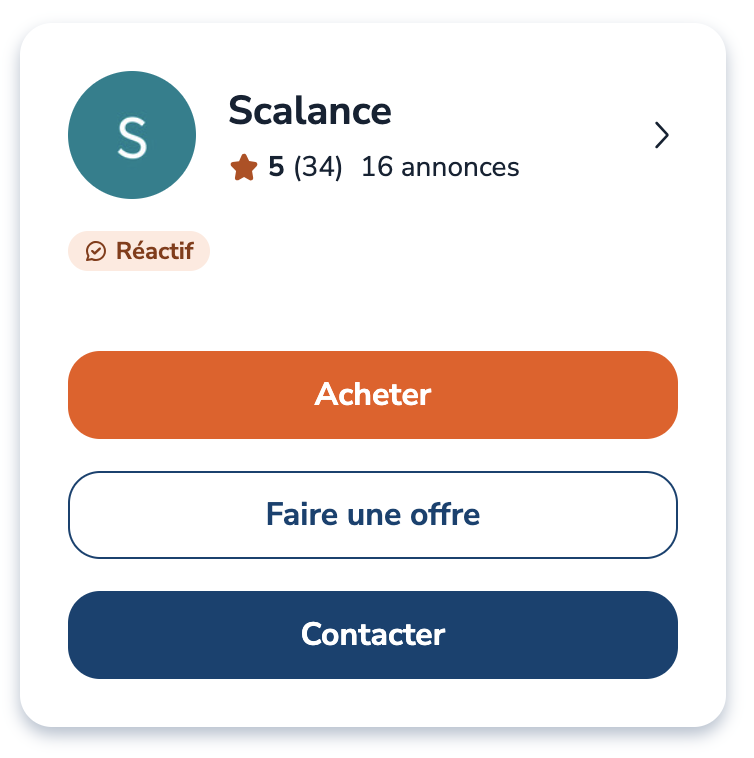Click the orange star rating icon

pyautogui.click(x=243, y=167)
